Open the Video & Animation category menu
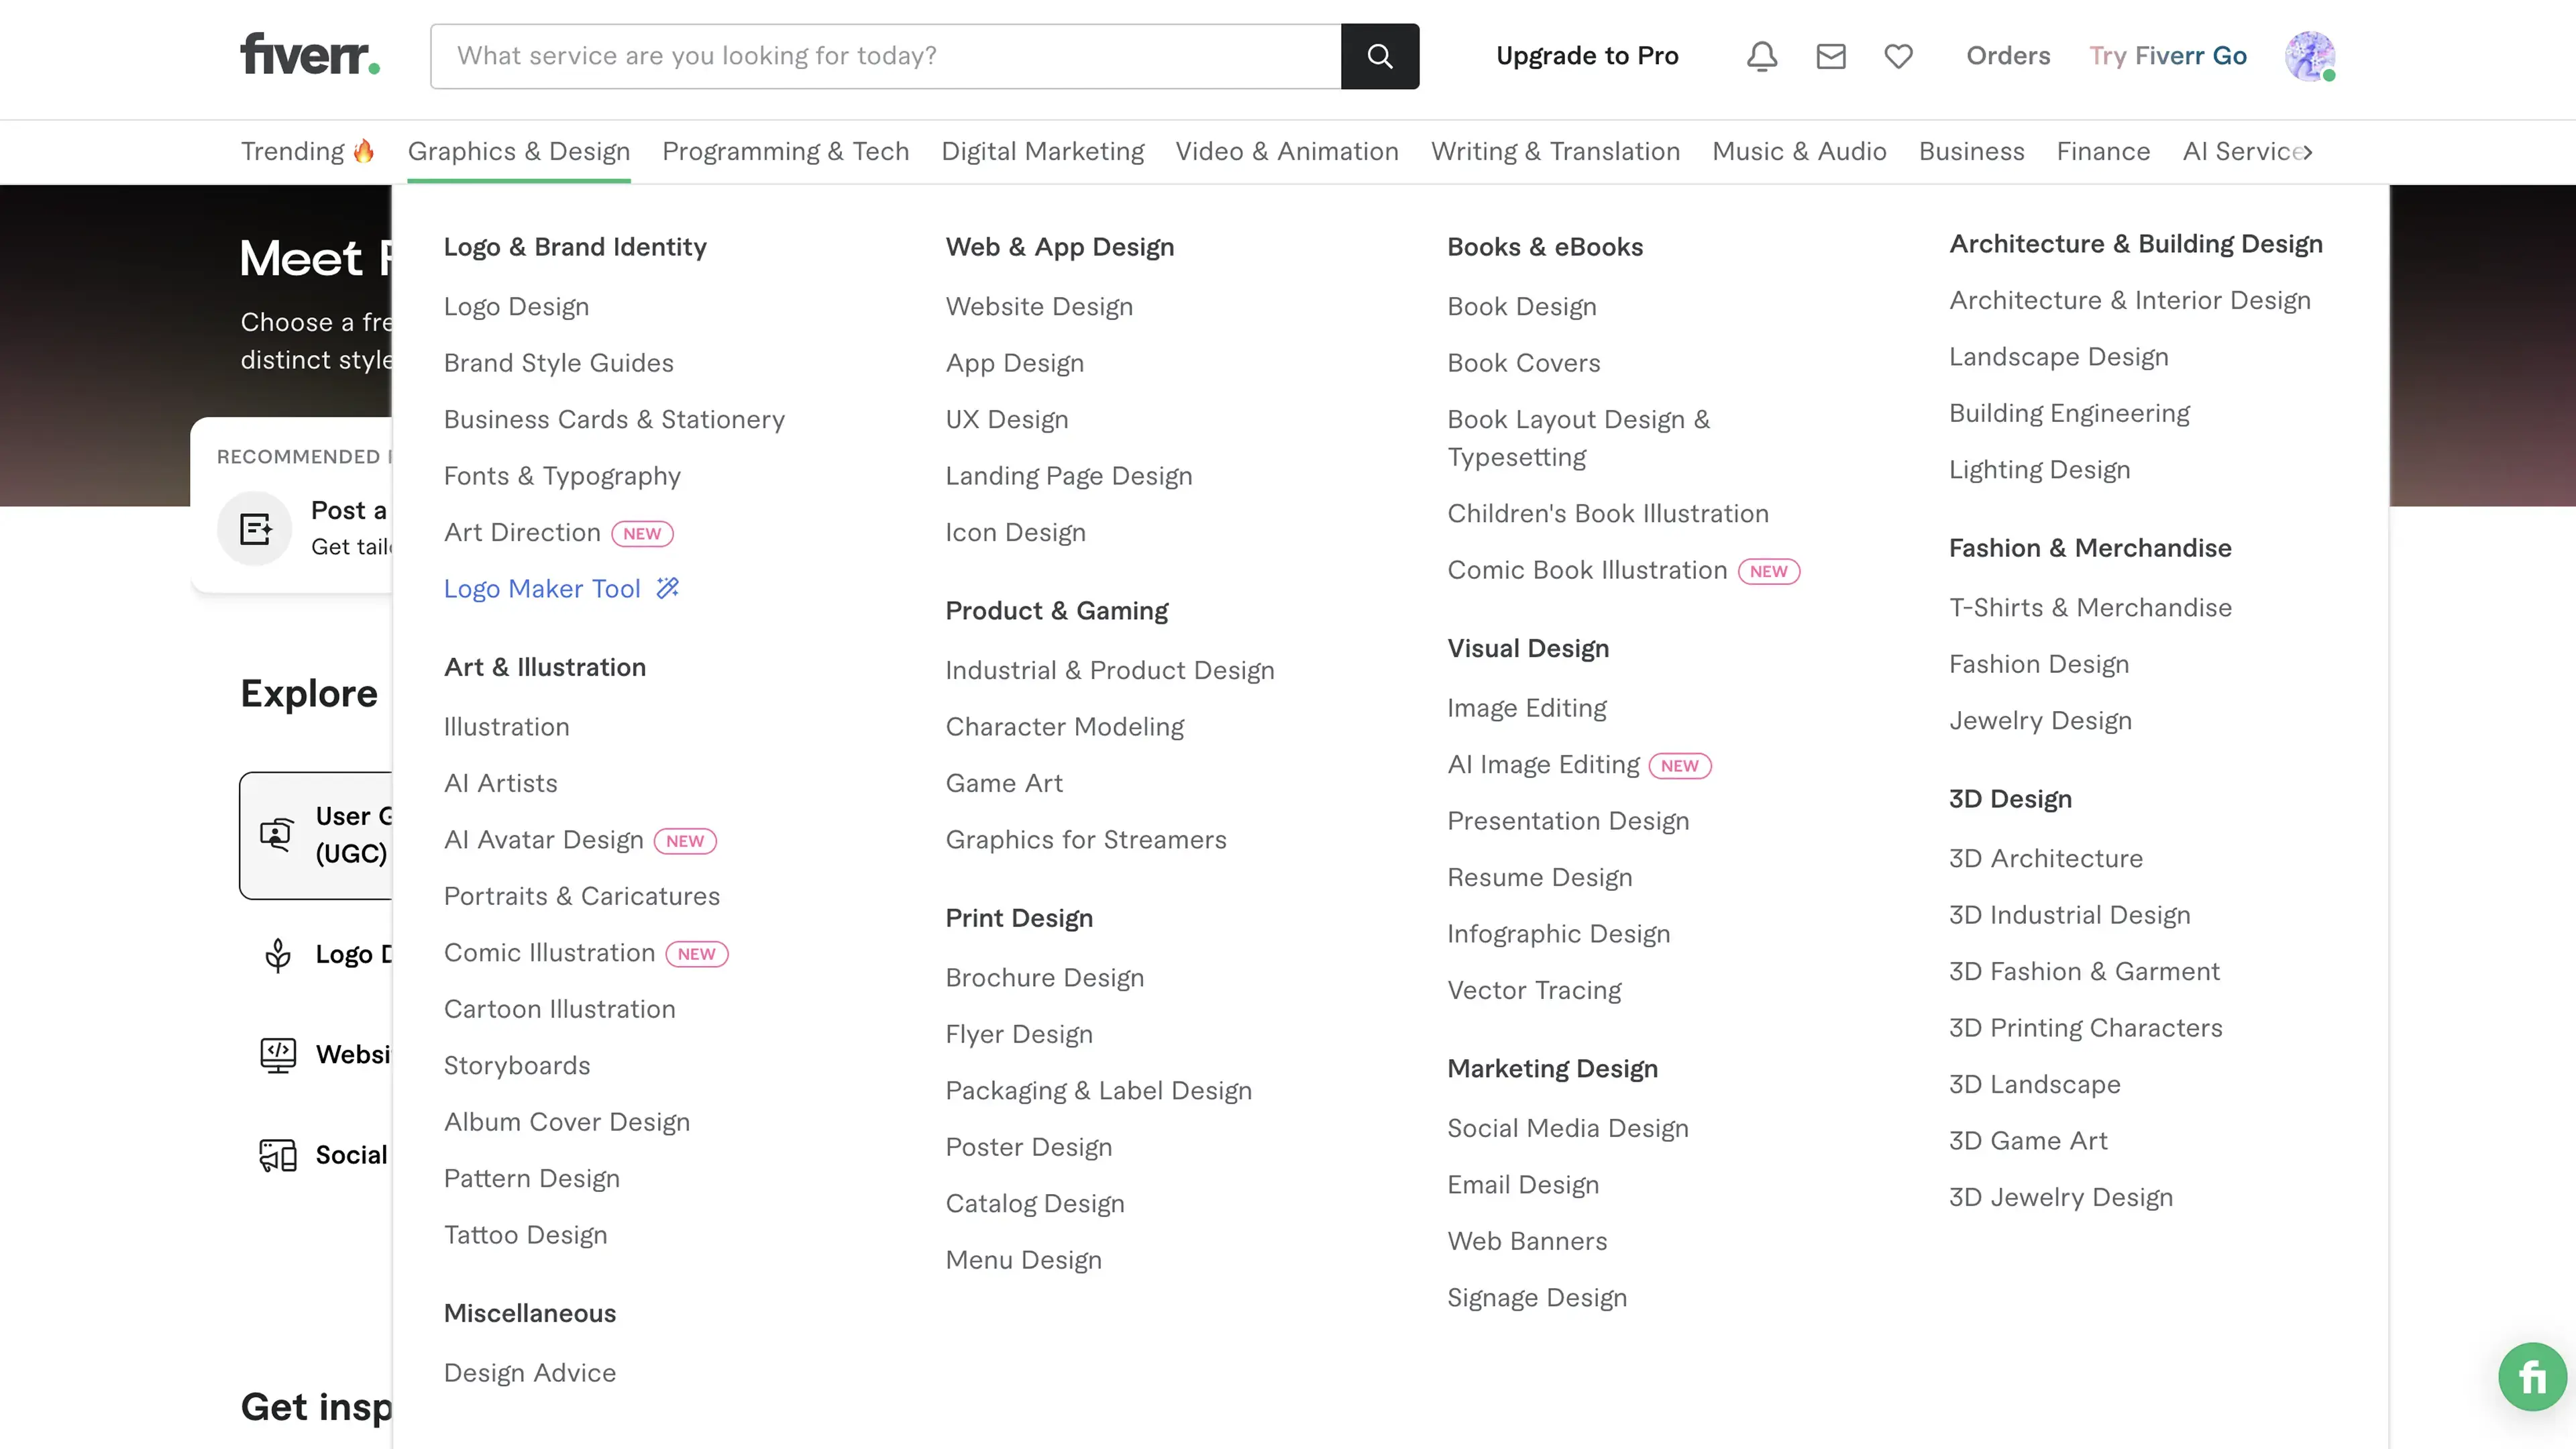This screenshot has width=2576, height=1449. [x=1286, y=151]
